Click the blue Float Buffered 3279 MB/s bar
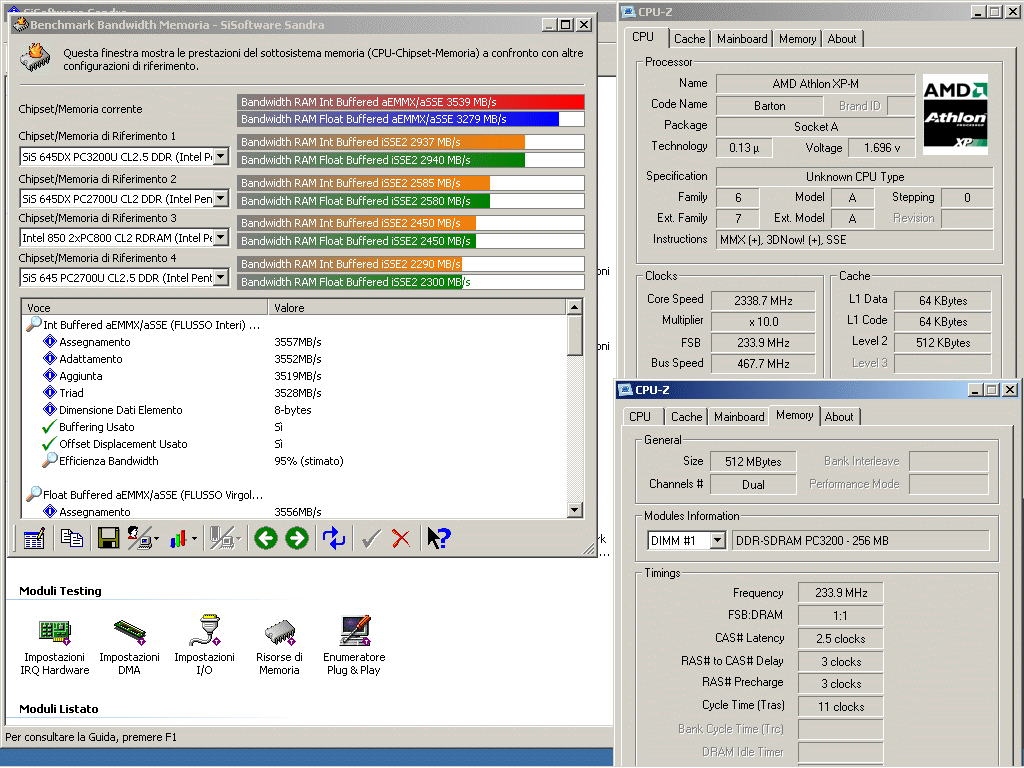 [398, 119]
